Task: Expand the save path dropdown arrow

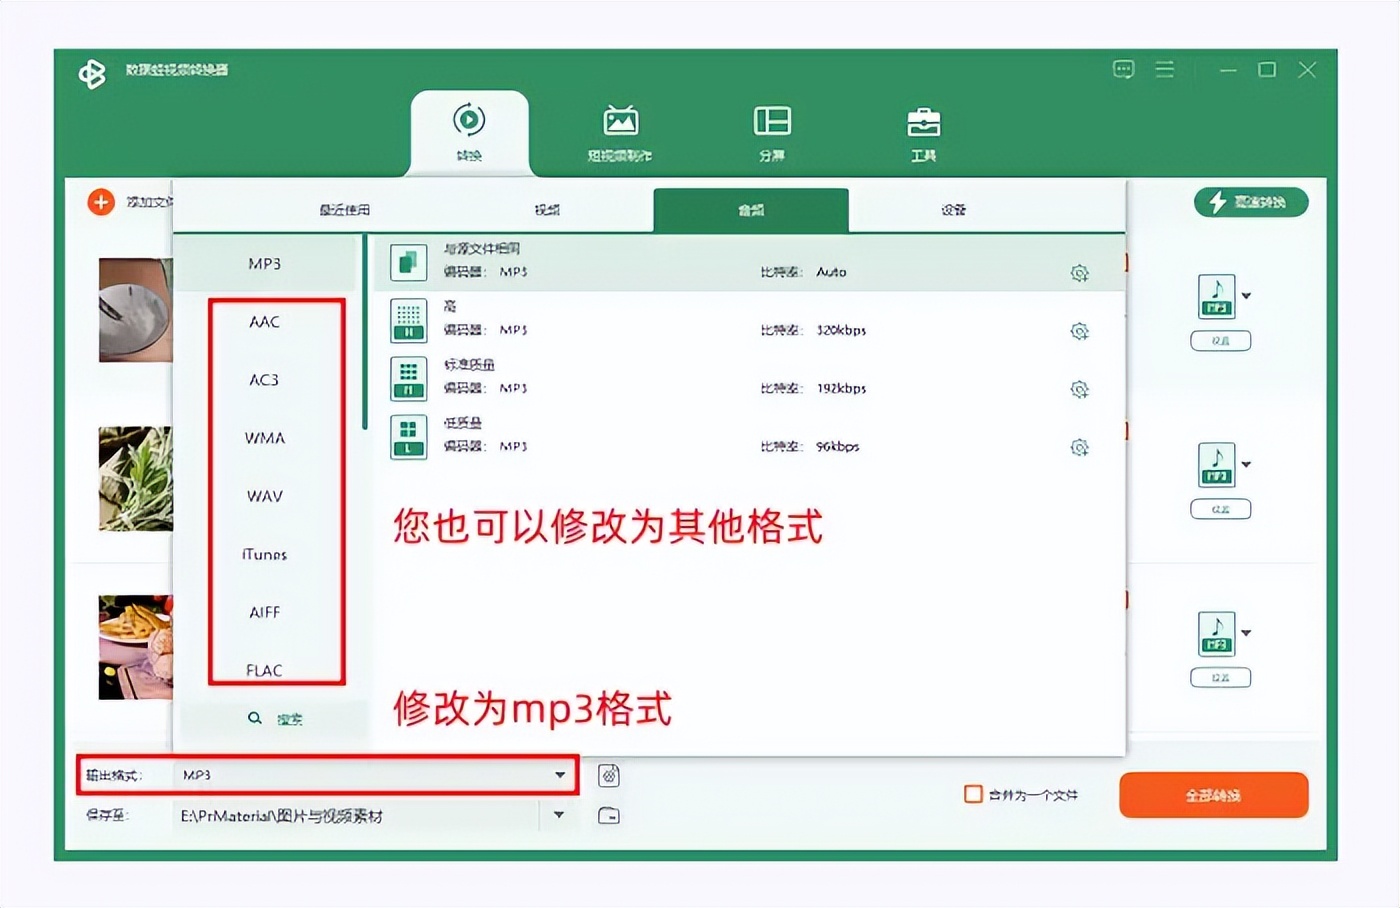Action: coord(559,815)
